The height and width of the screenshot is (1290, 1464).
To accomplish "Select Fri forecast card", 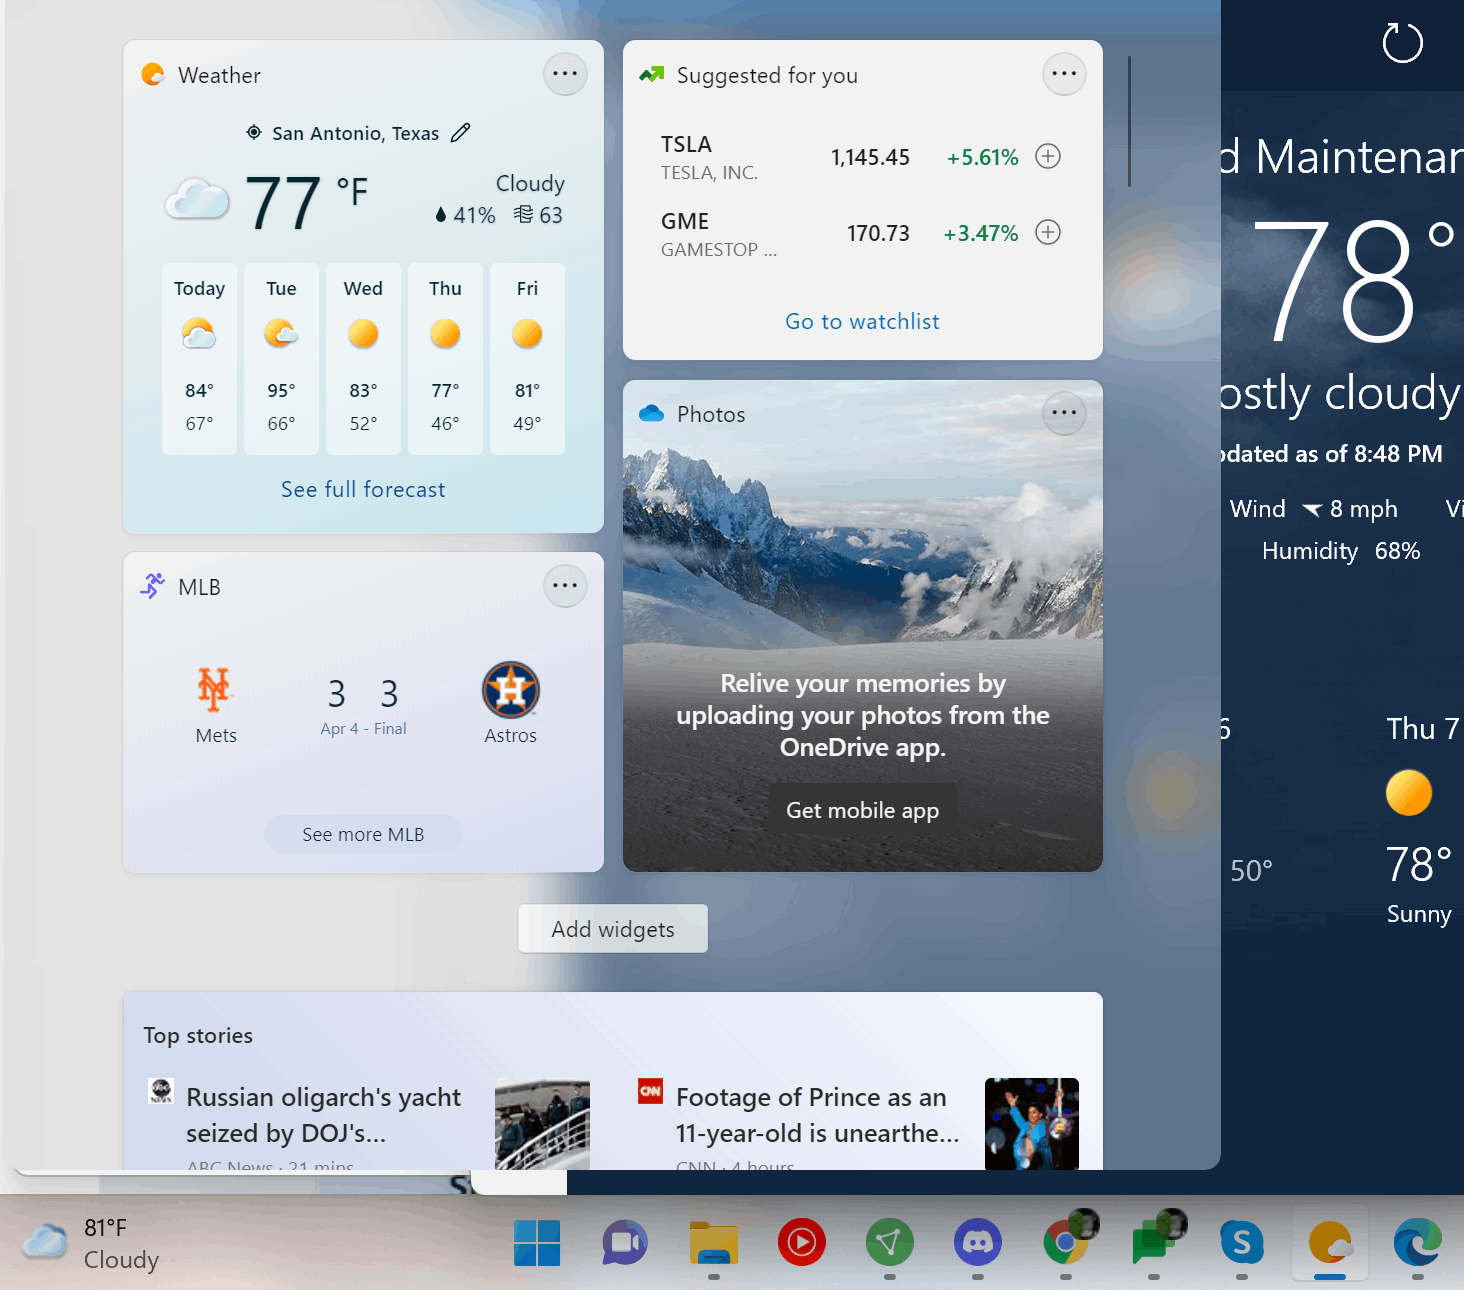I will click(527, 359).
